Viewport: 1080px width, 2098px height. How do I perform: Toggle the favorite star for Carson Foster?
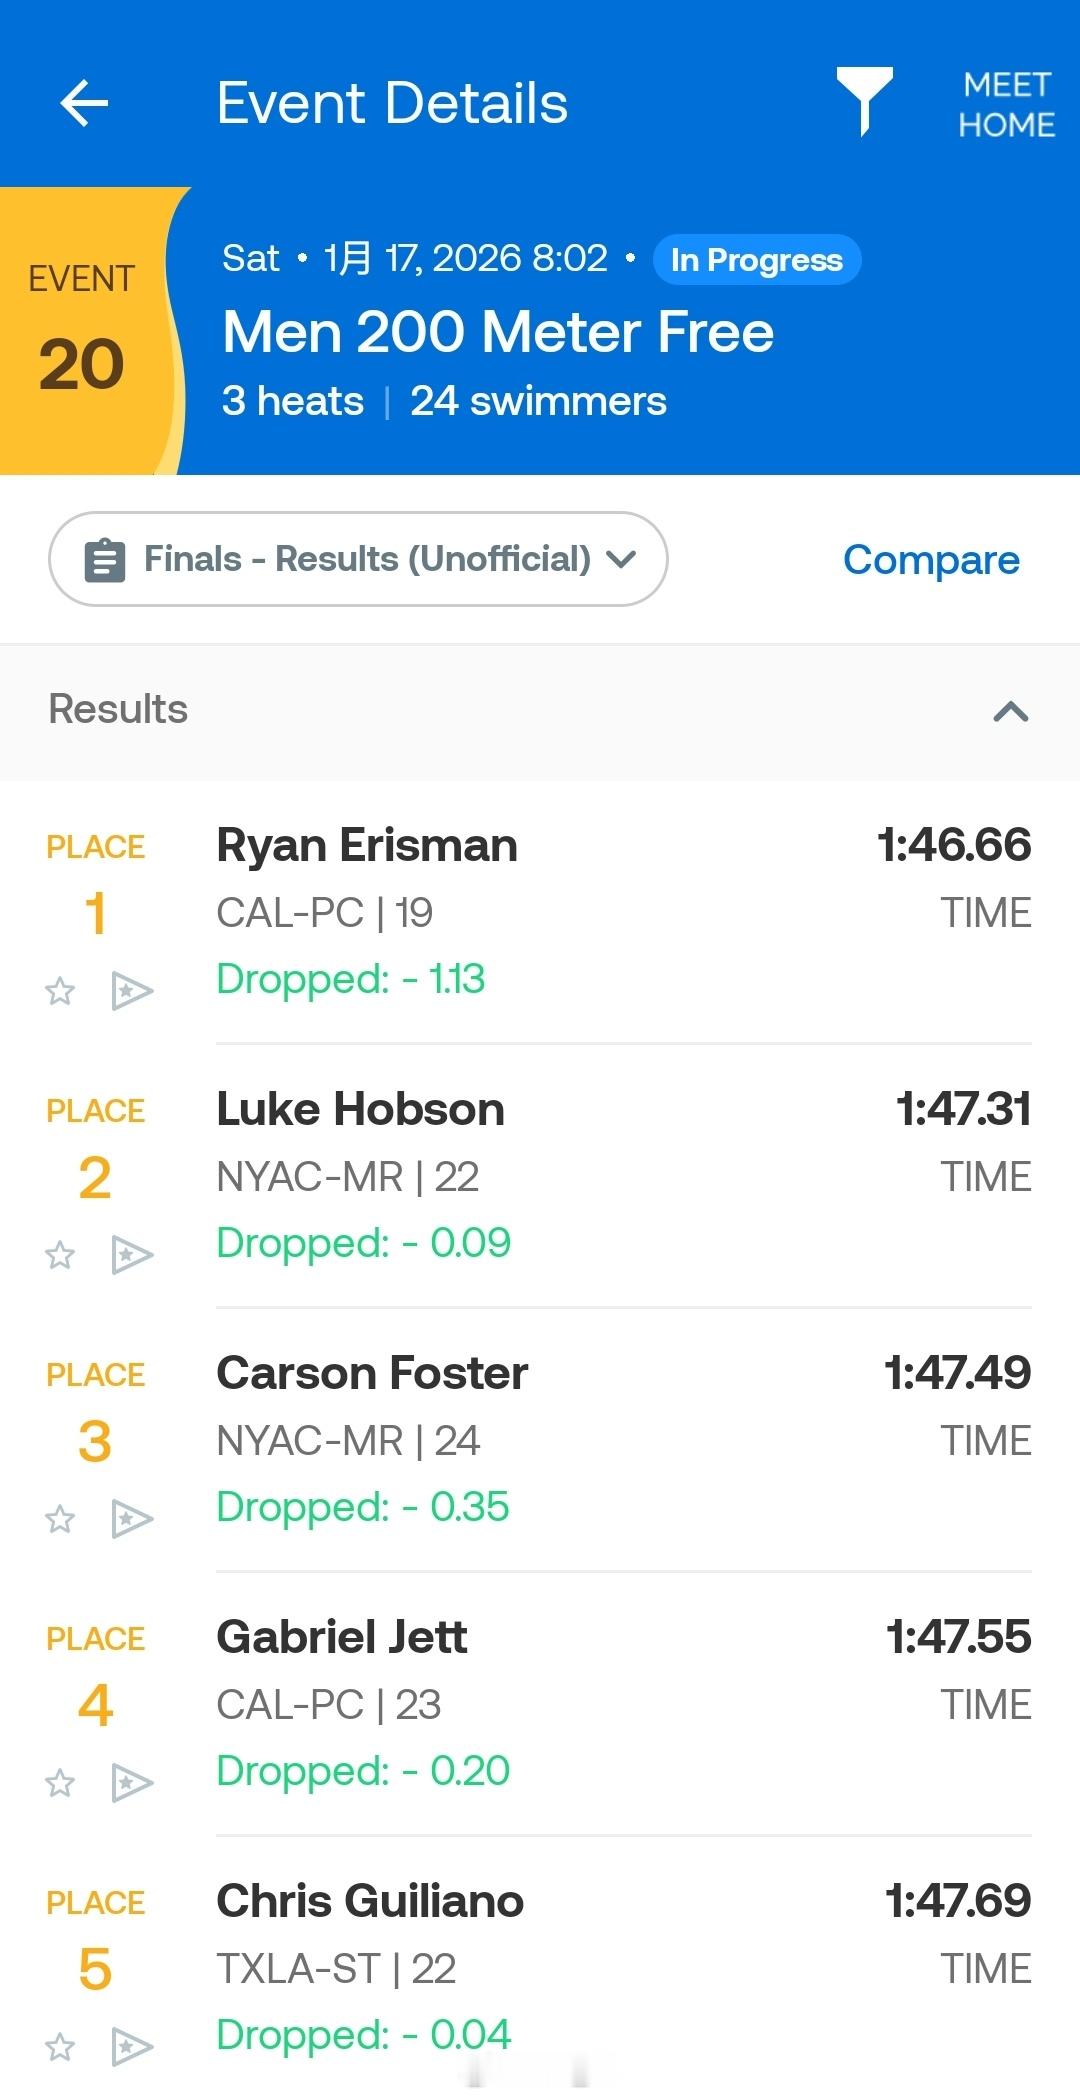(x=59, y=1518)
